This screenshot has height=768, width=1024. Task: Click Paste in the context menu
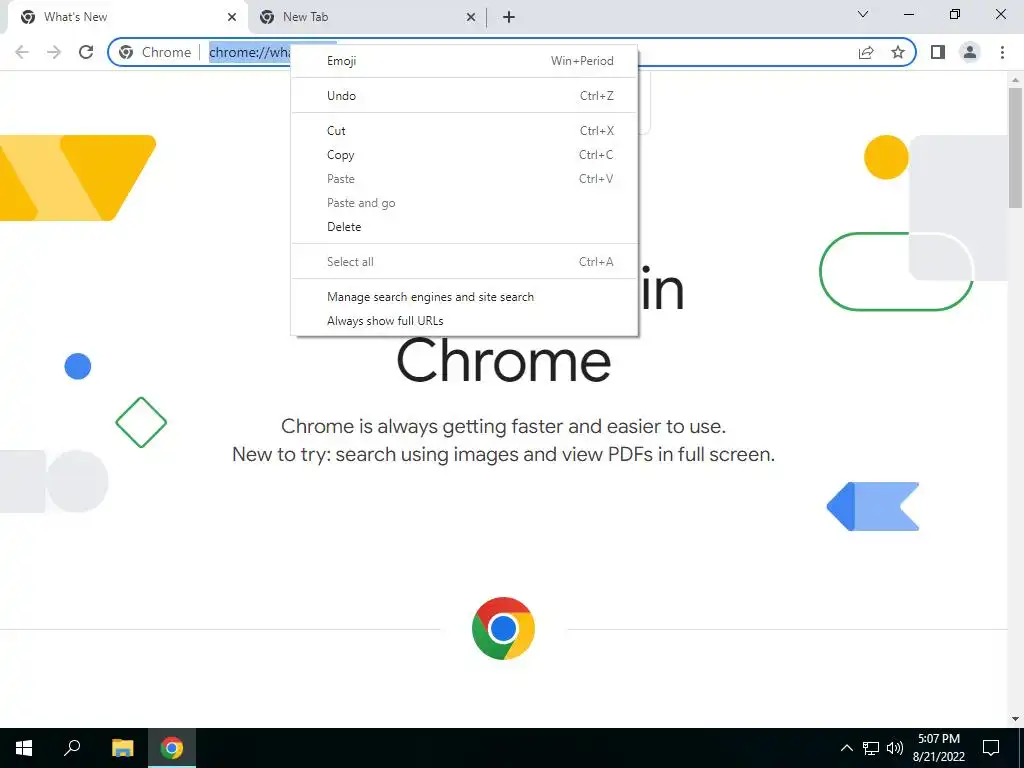coord(464,179)
